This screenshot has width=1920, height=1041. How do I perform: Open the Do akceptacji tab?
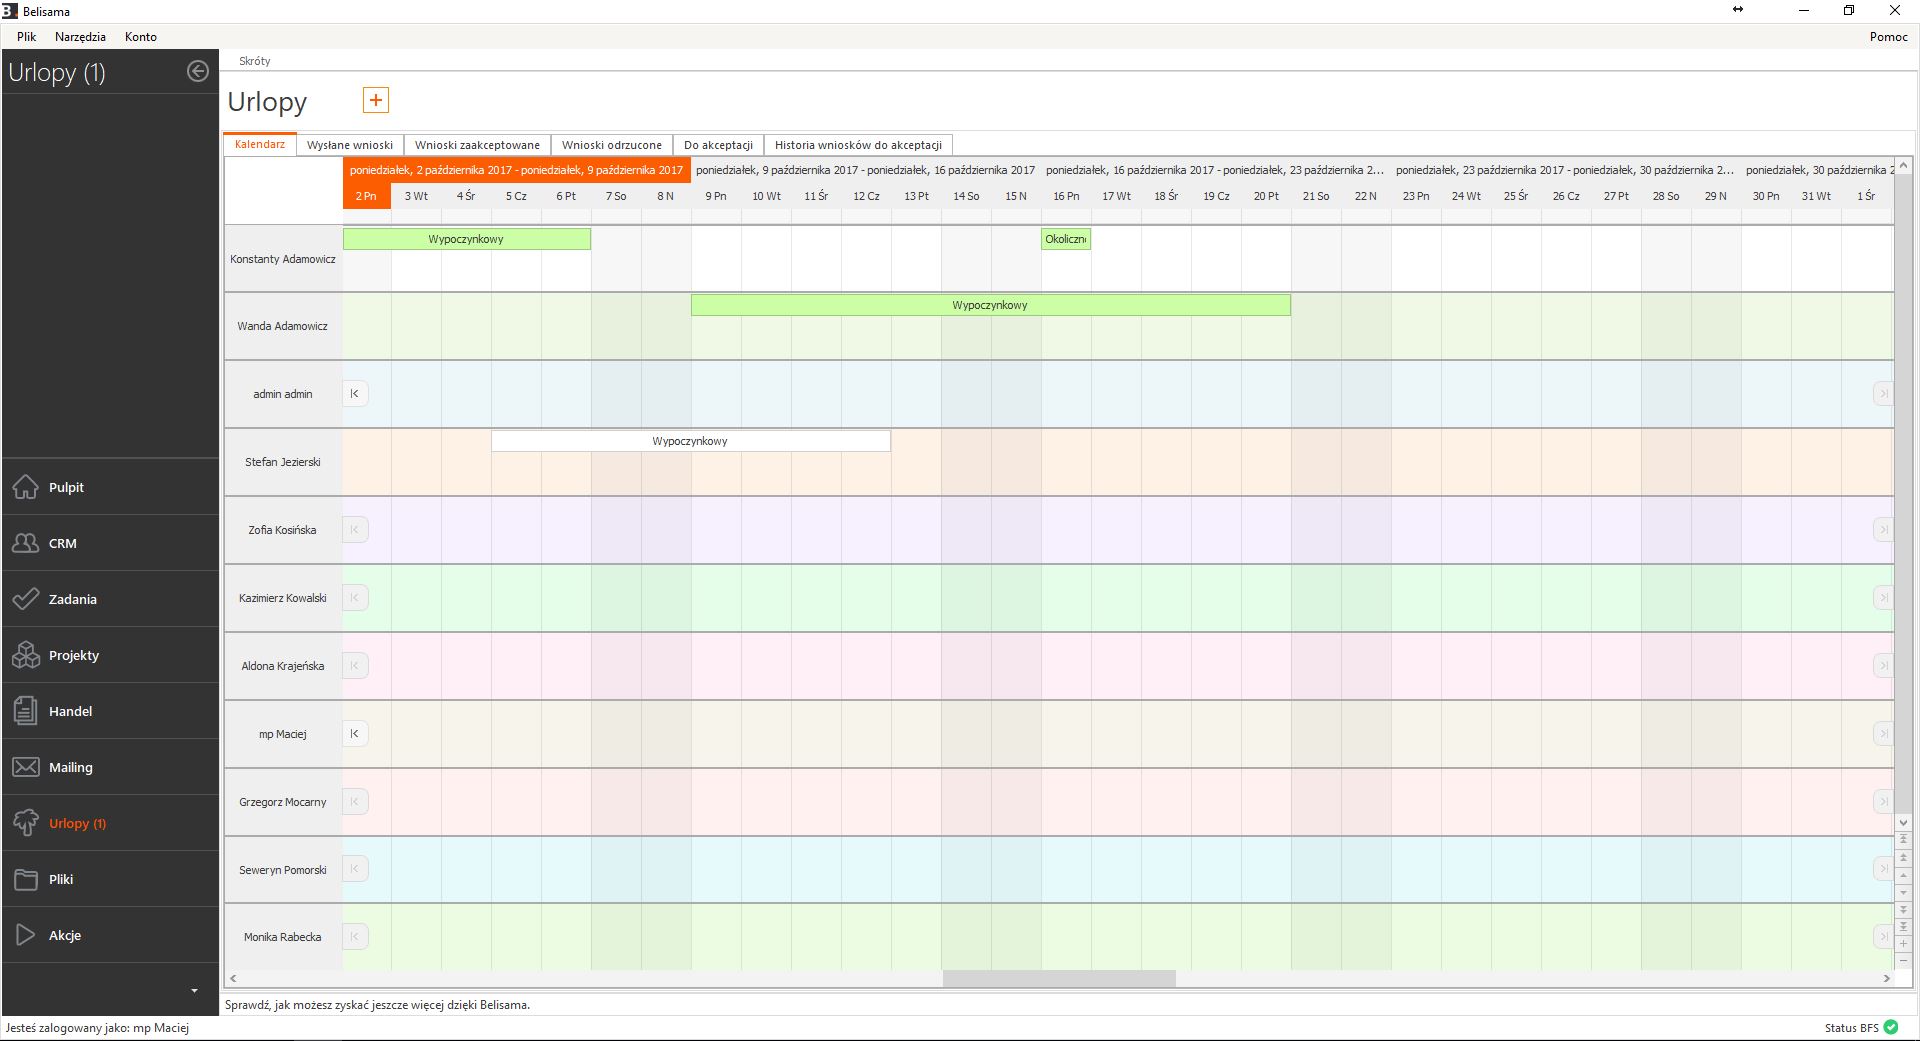pos(718,145)
